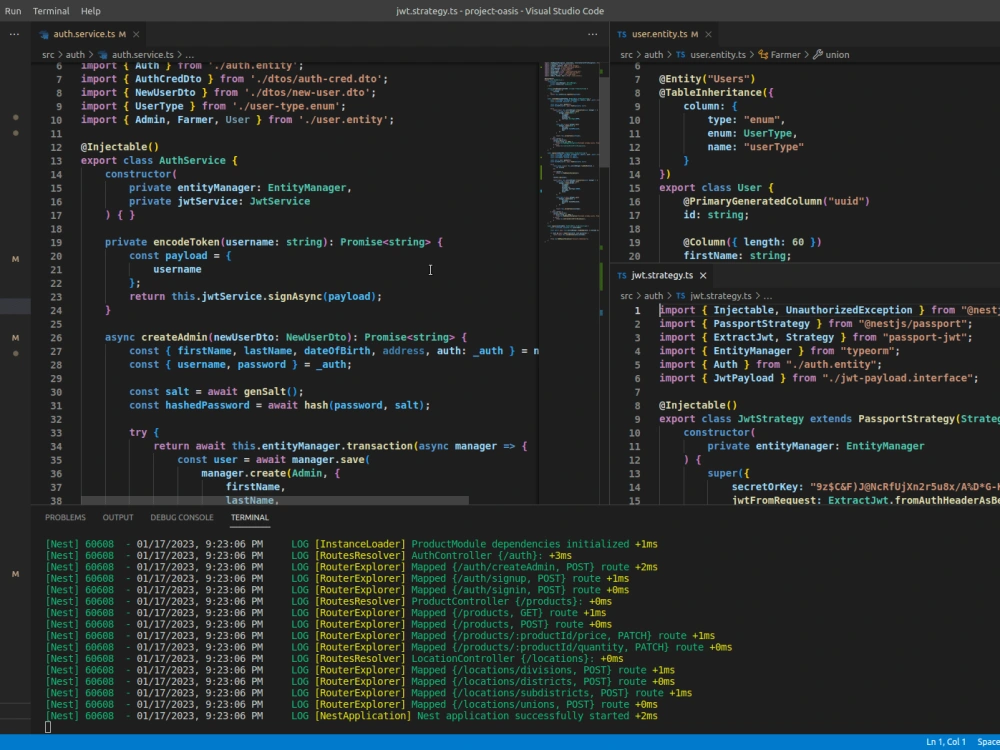Click the TS icon in user.entity.ts breadcrumb
Image resolution: width=1000 pixels, height=750 pixels.
[680, 55]
